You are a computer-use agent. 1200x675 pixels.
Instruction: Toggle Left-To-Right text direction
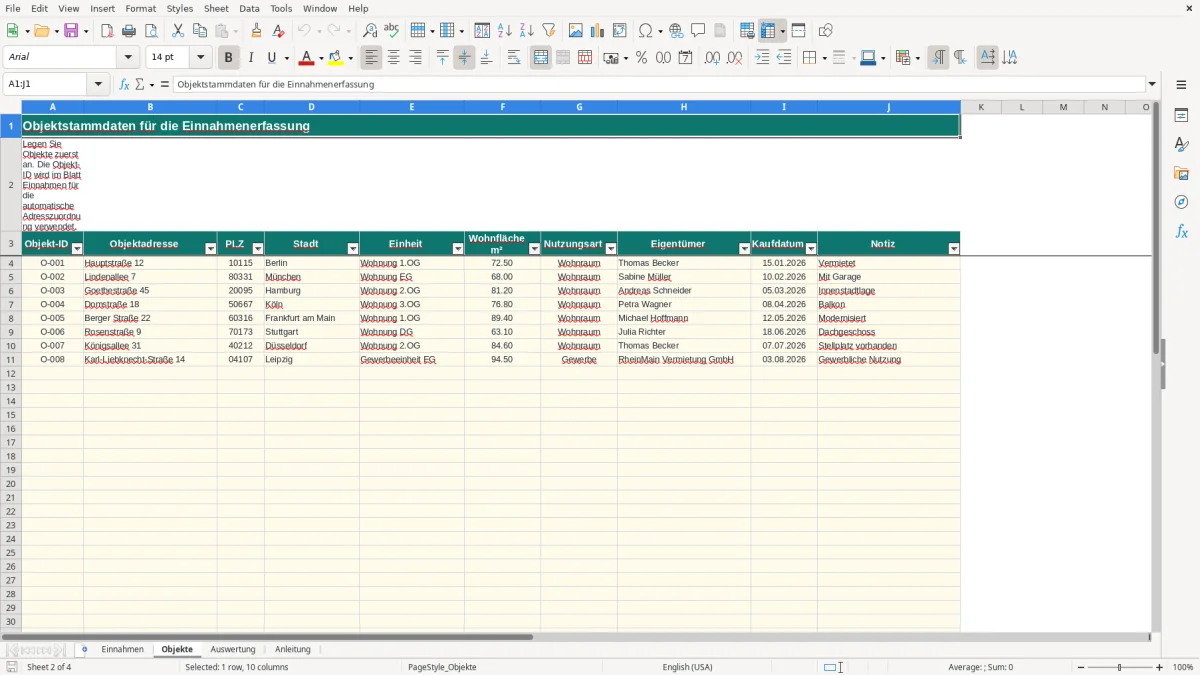point(938,58)
